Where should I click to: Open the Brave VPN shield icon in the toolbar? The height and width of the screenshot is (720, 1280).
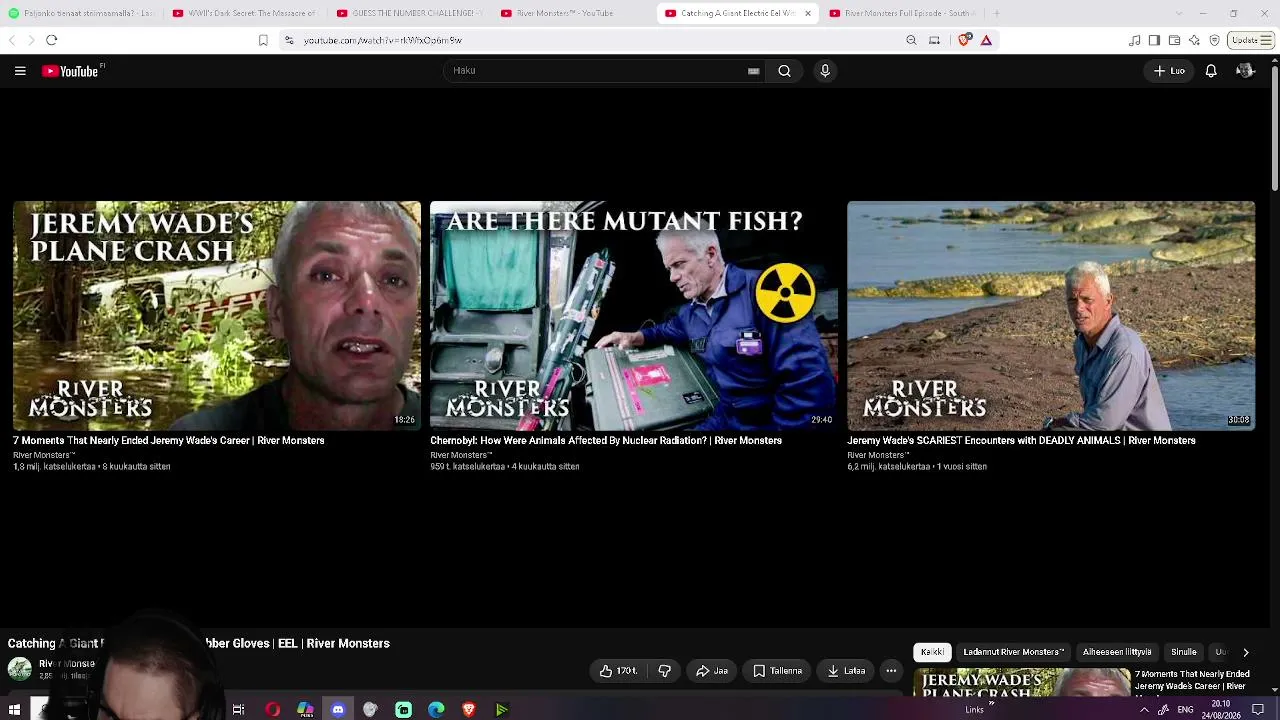pyautogui.click(x=1214, y=40)
